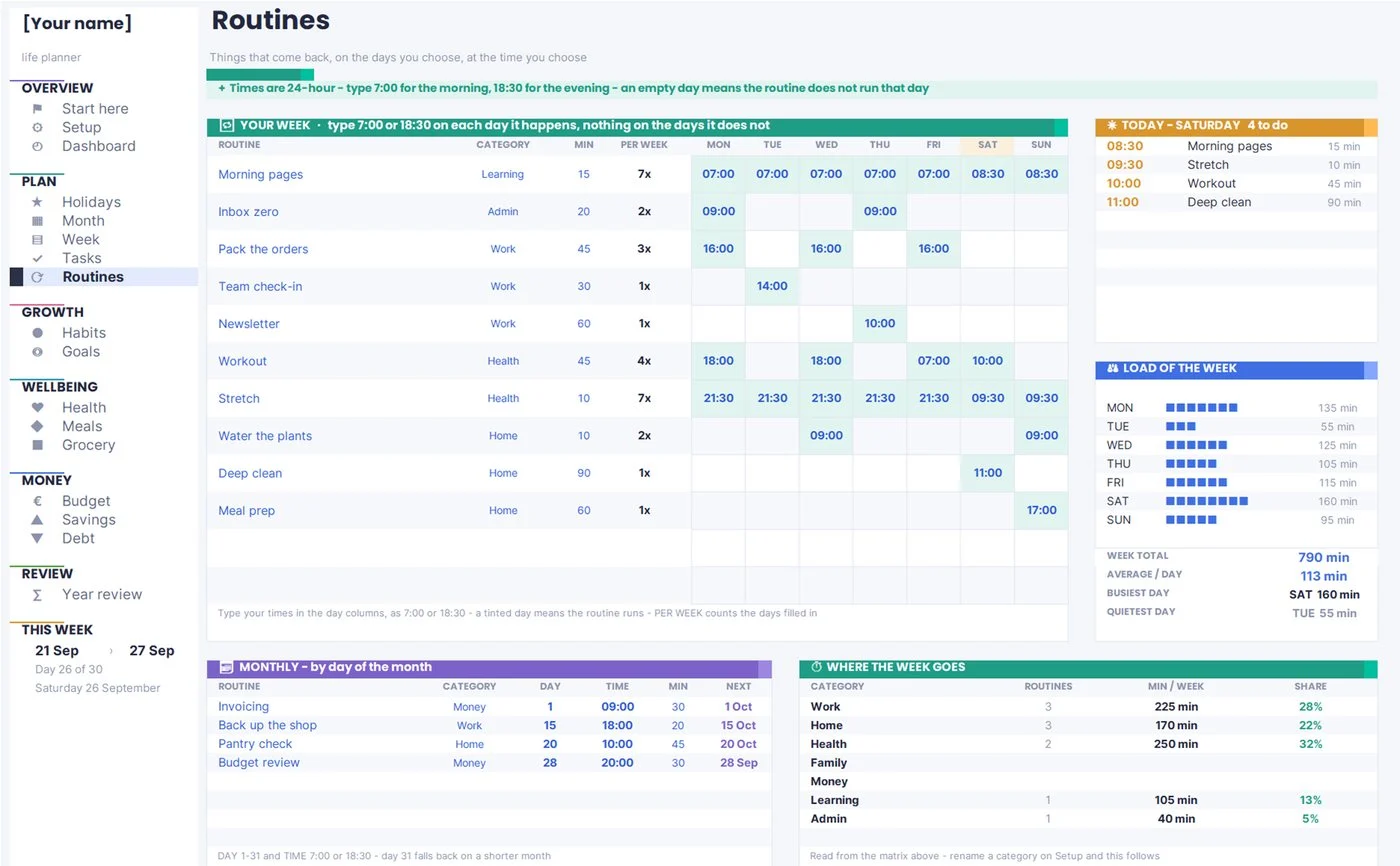Select the Inbox zero routine name
The image size is (1400, 866).
tap(248, 212)
